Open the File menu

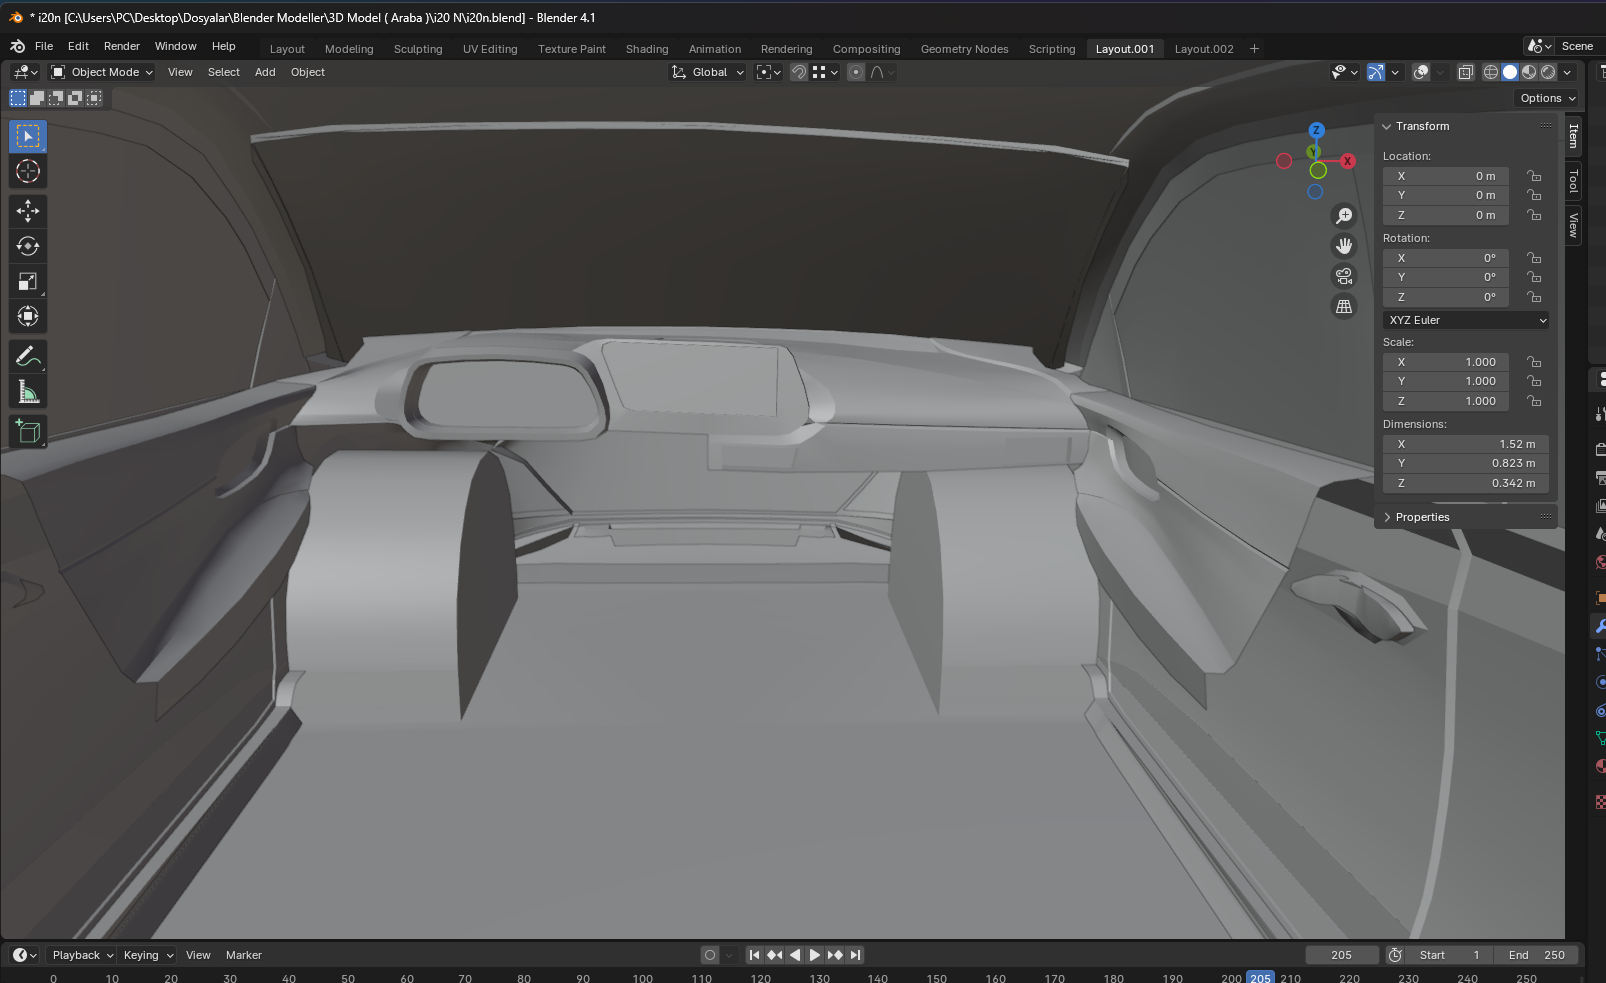(x=44, y=46)
